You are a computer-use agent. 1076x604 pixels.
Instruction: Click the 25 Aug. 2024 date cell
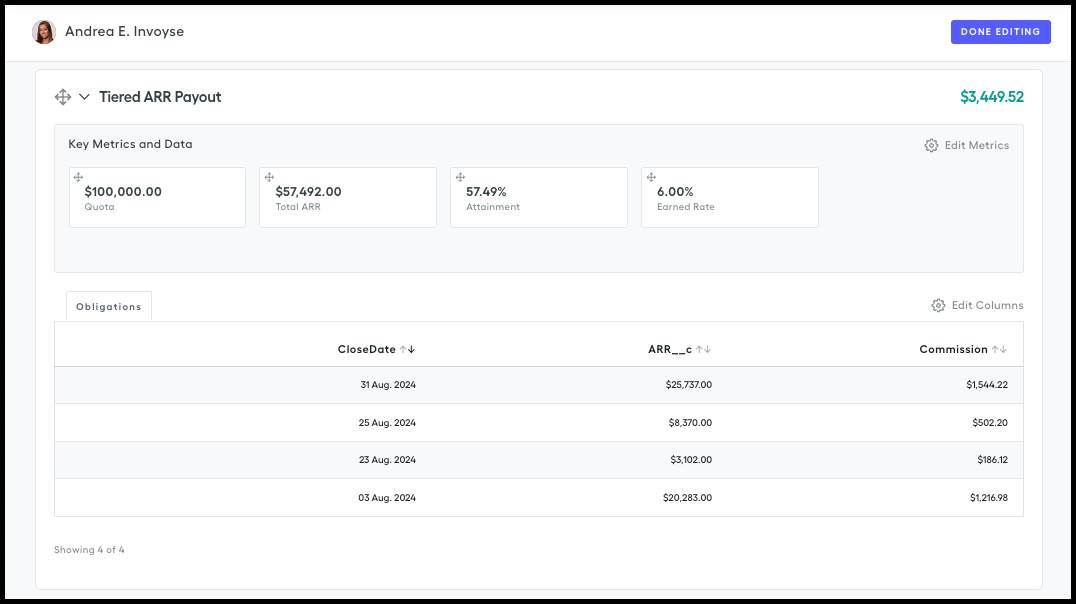387,423
